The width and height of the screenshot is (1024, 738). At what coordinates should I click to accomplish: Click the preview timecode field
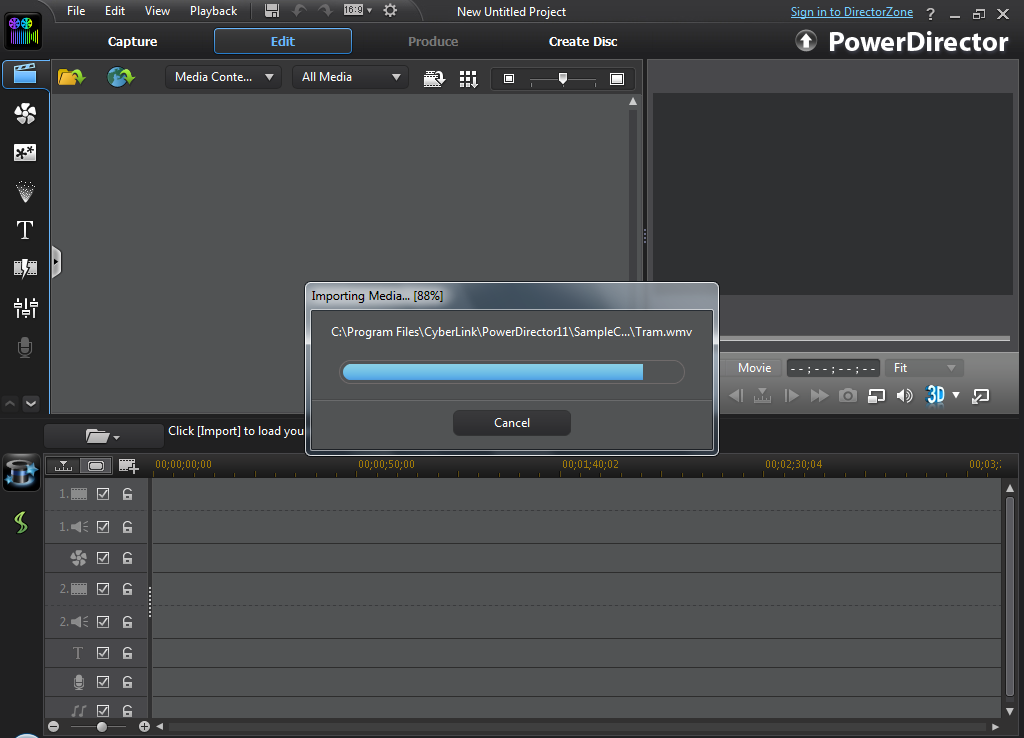coord(833,368)
